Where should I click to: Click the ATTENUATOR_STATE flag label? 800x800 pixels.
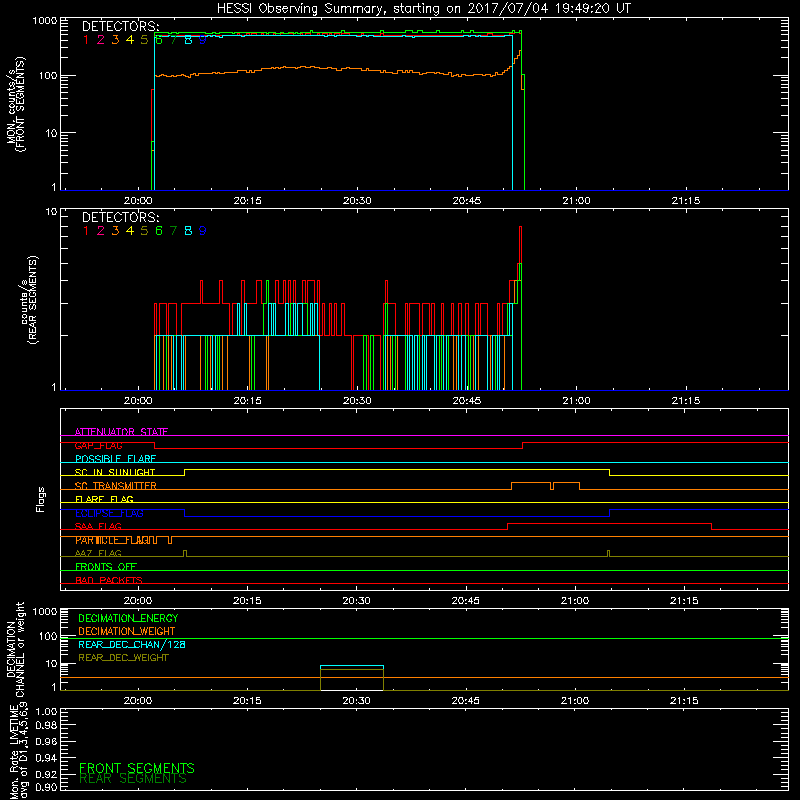coord(121,432)
